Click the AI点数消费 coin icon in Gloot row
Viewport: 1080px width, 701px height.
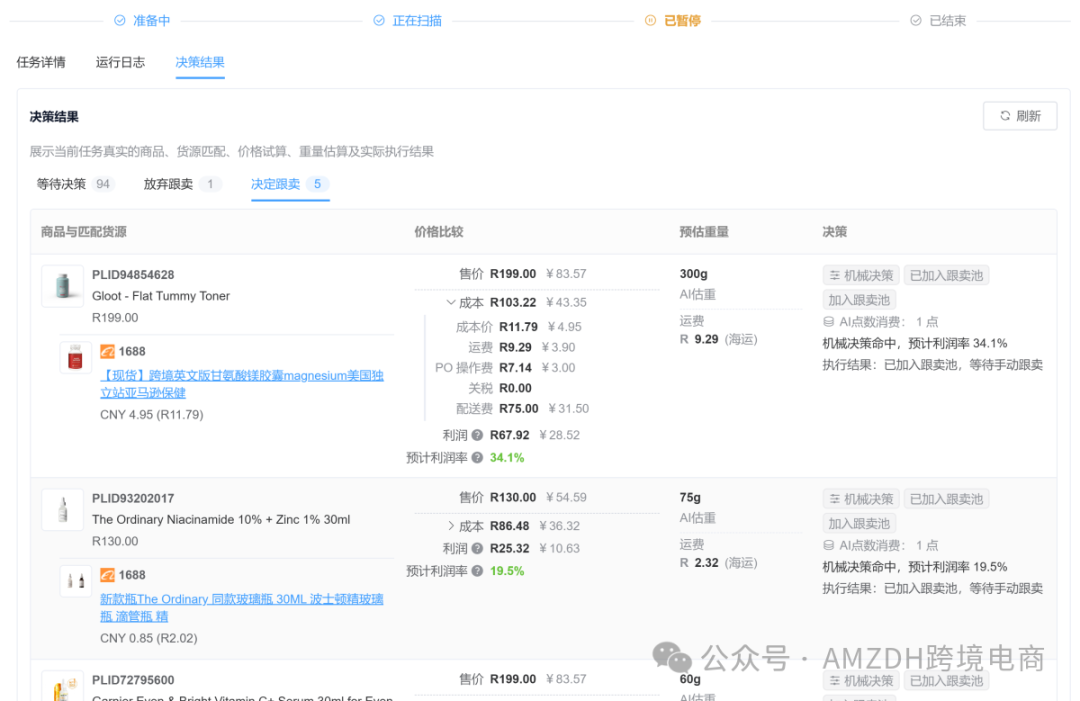(829, 322)
